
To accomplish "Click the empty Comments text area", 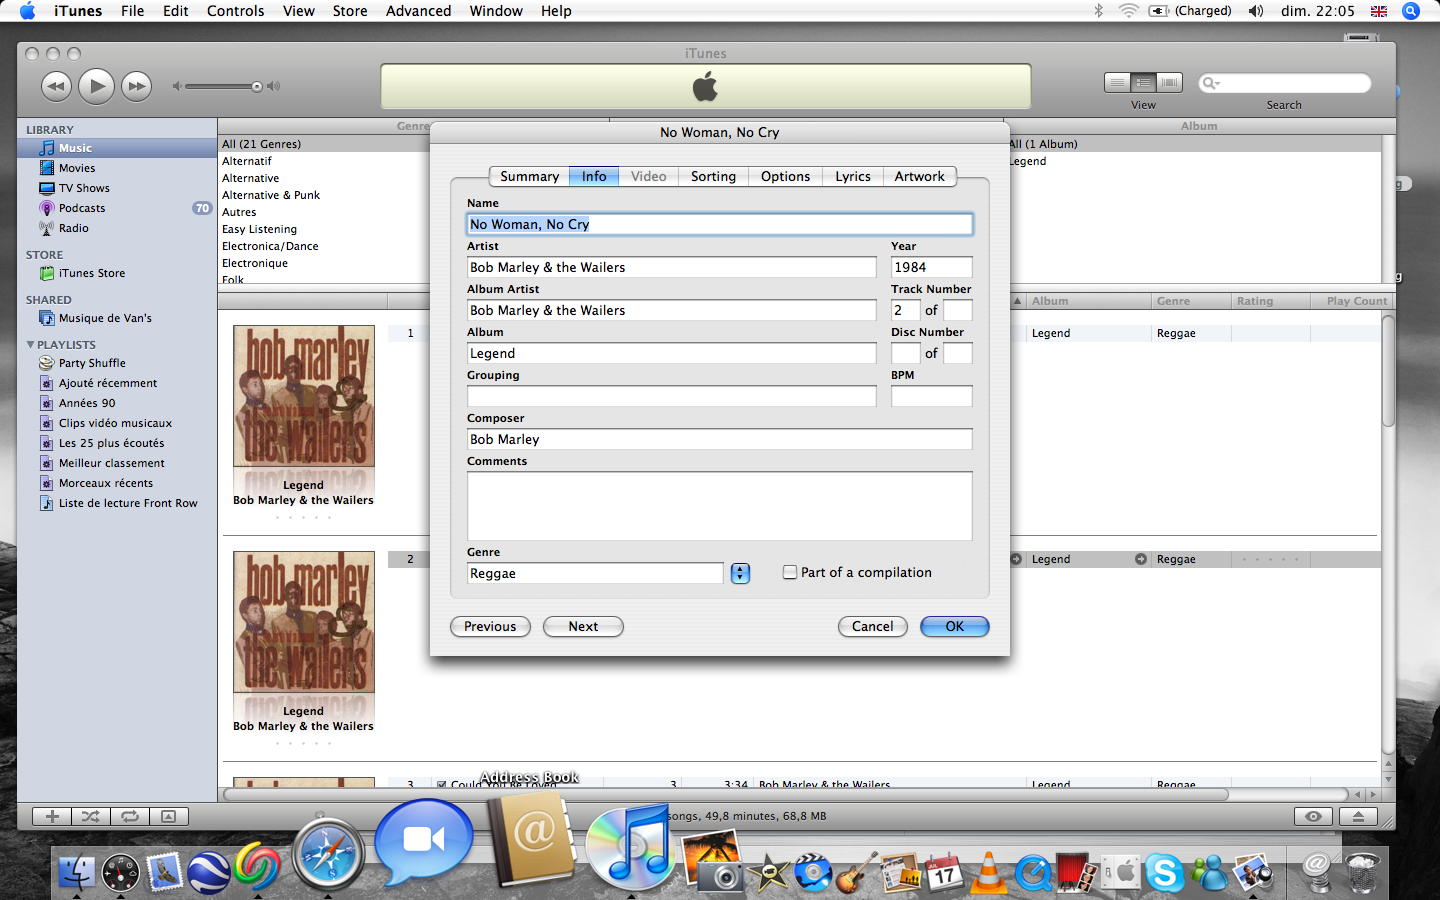I will click(719, 506).
